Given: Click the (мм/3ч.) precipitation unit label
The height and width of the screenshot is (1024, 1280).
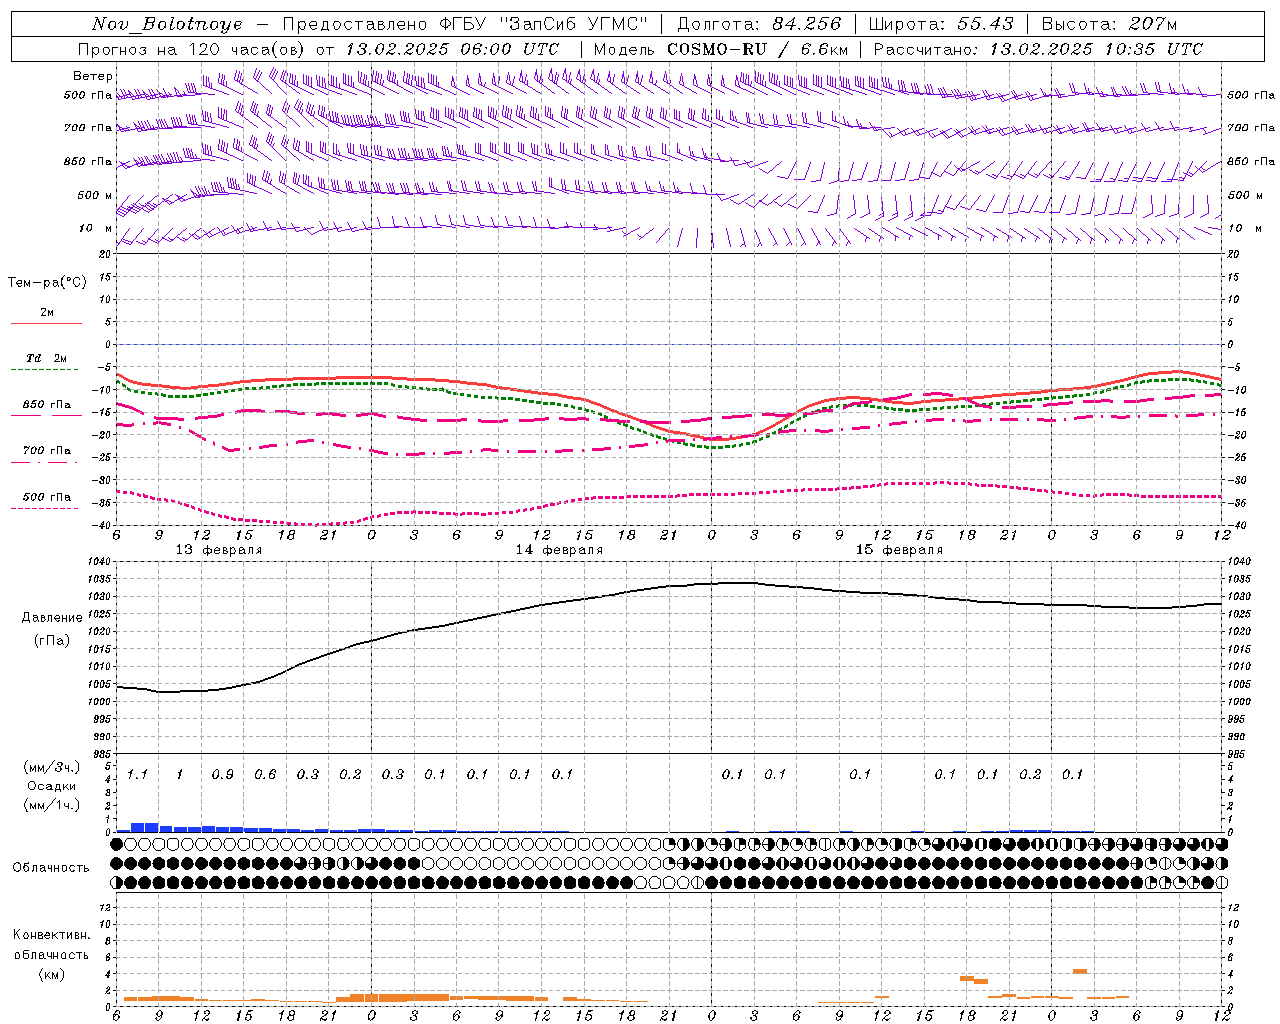Looking at the screenshot, I should coord(52,768).
